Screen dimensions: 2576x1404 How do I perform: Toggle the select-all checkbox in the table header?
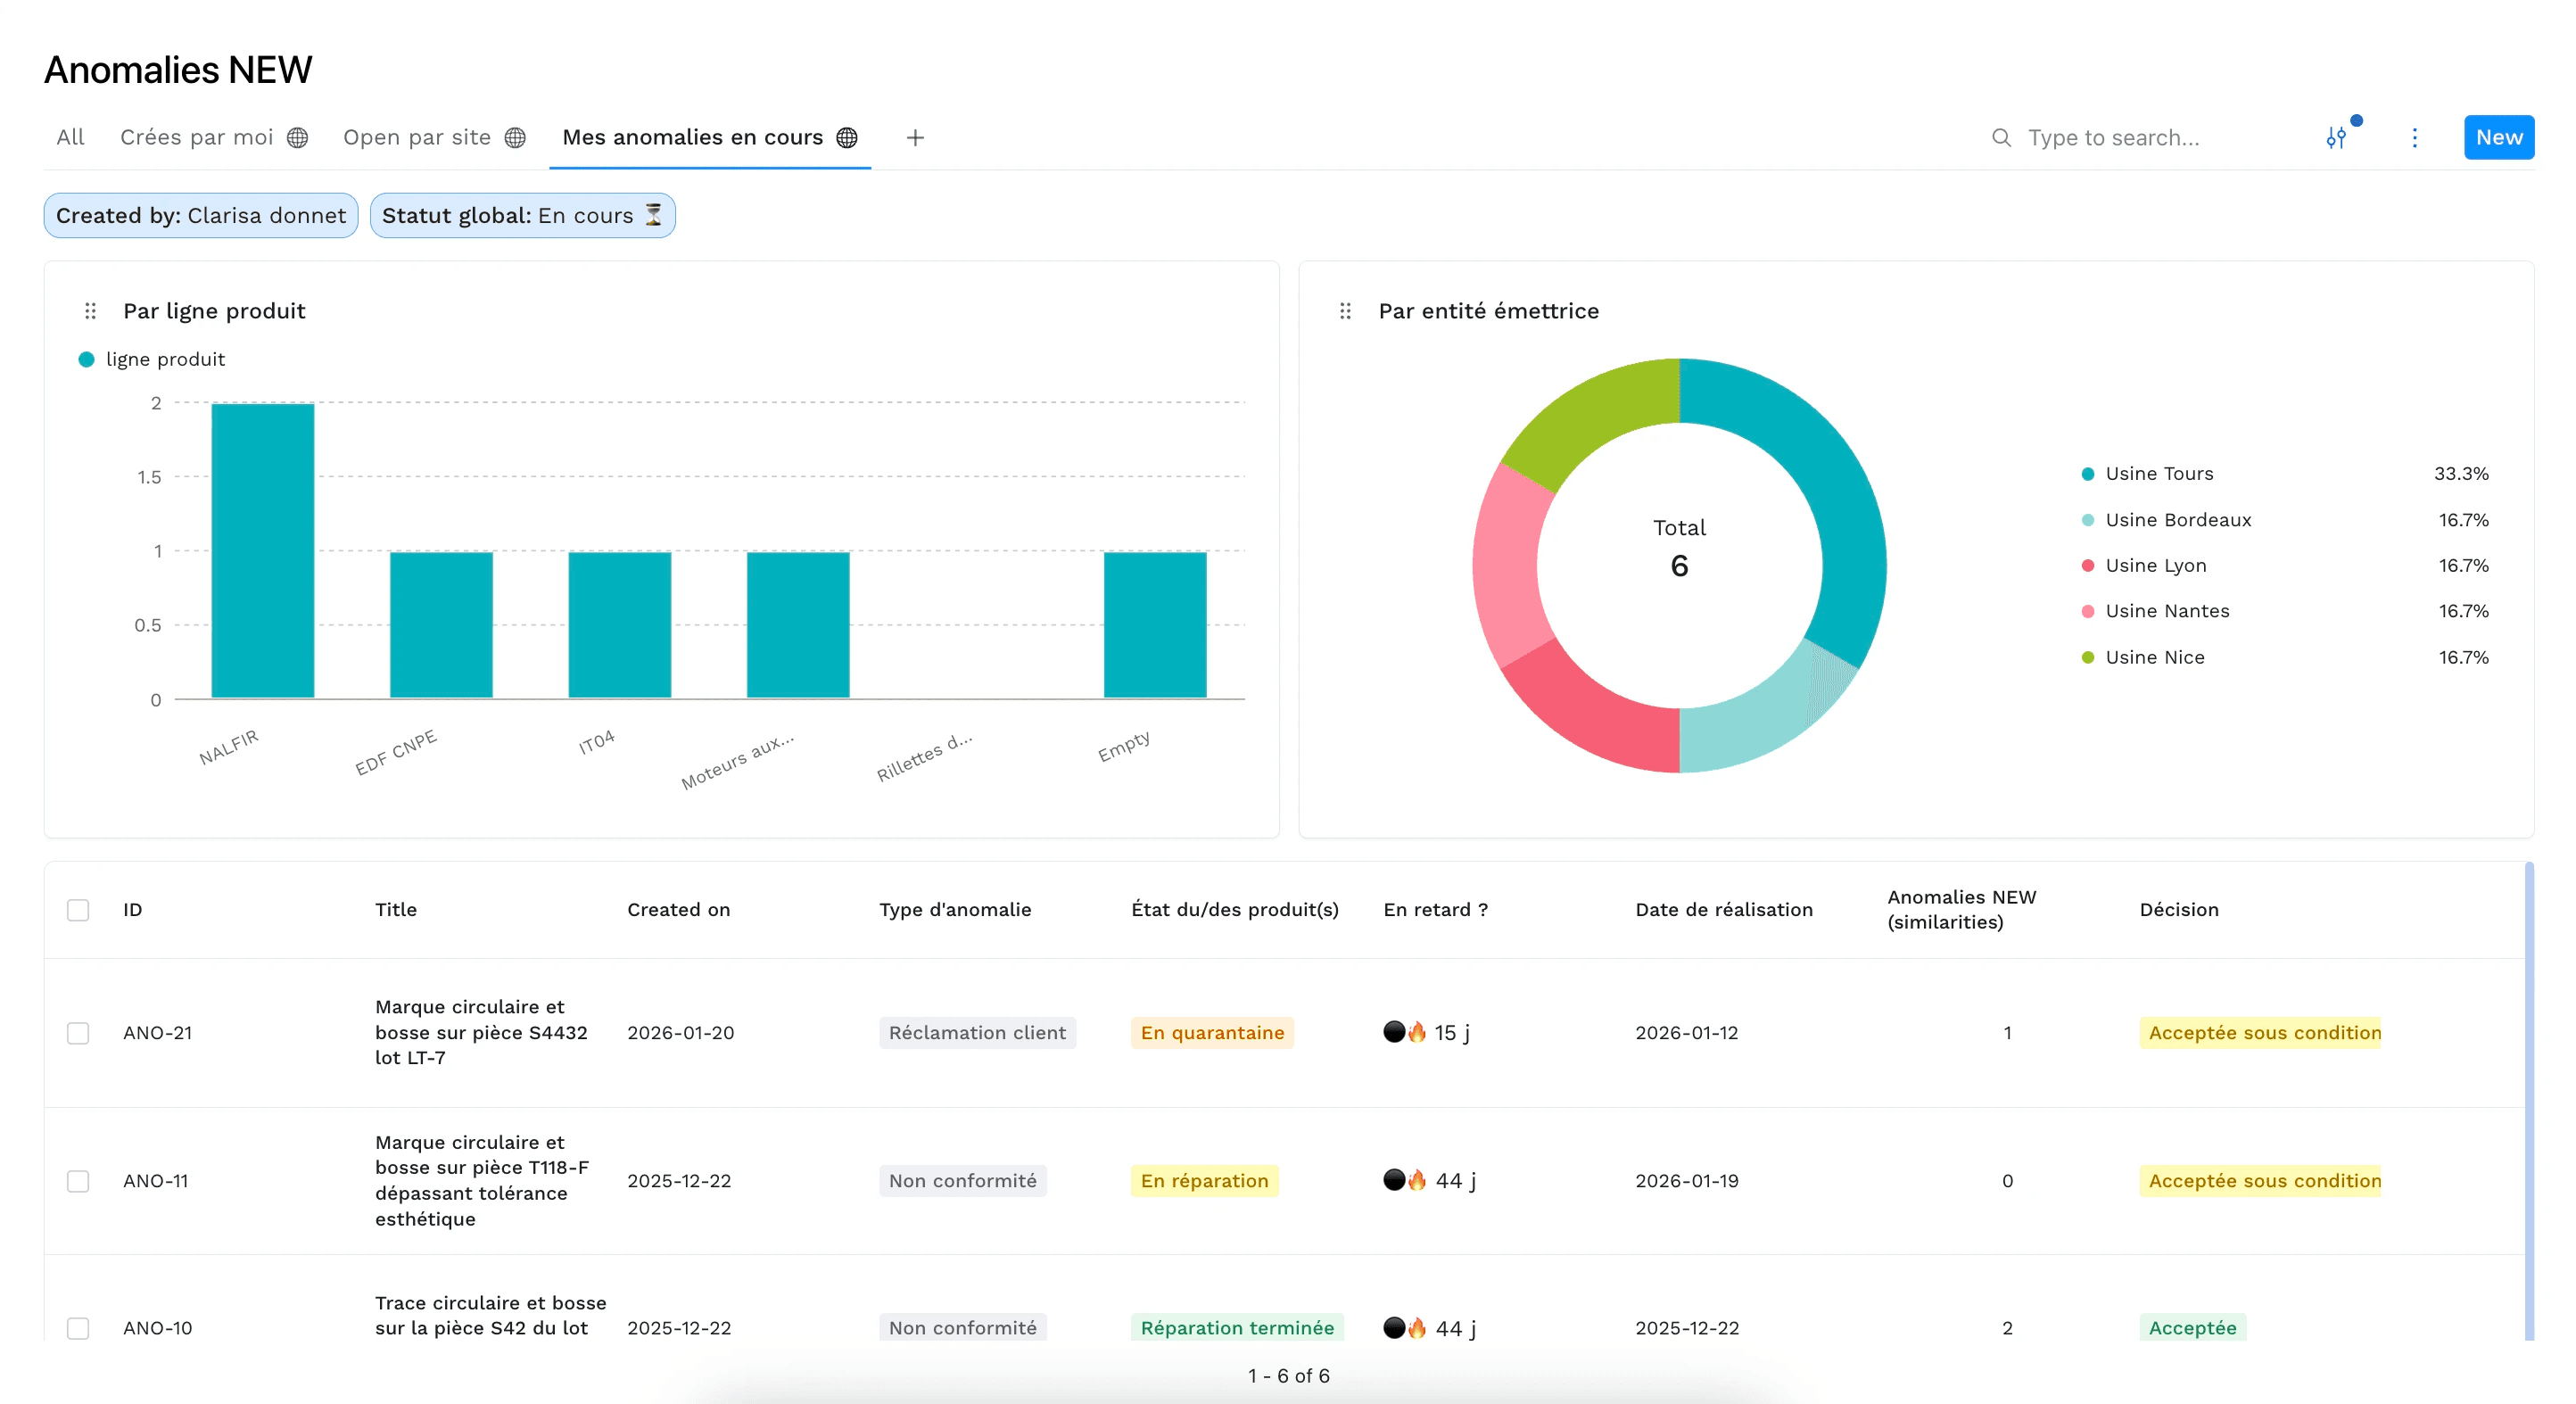point(78,910)
